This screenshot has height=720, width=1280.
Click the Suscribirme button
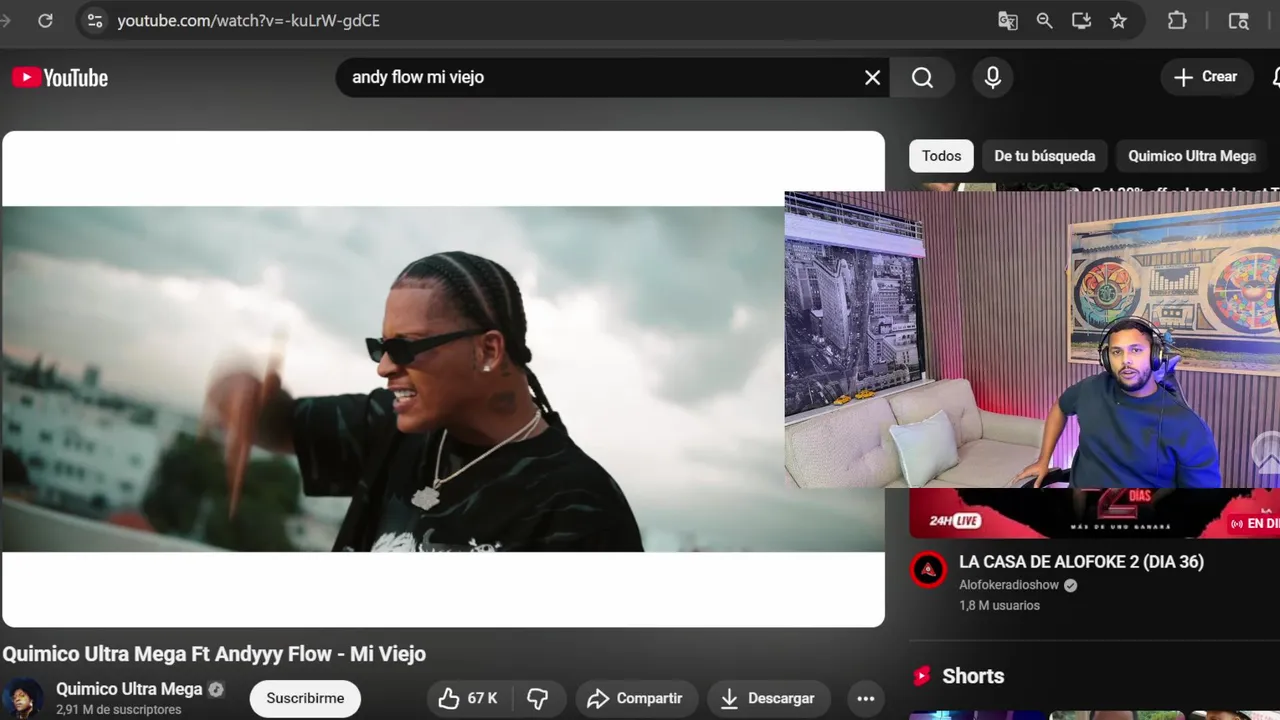point(305,698)
